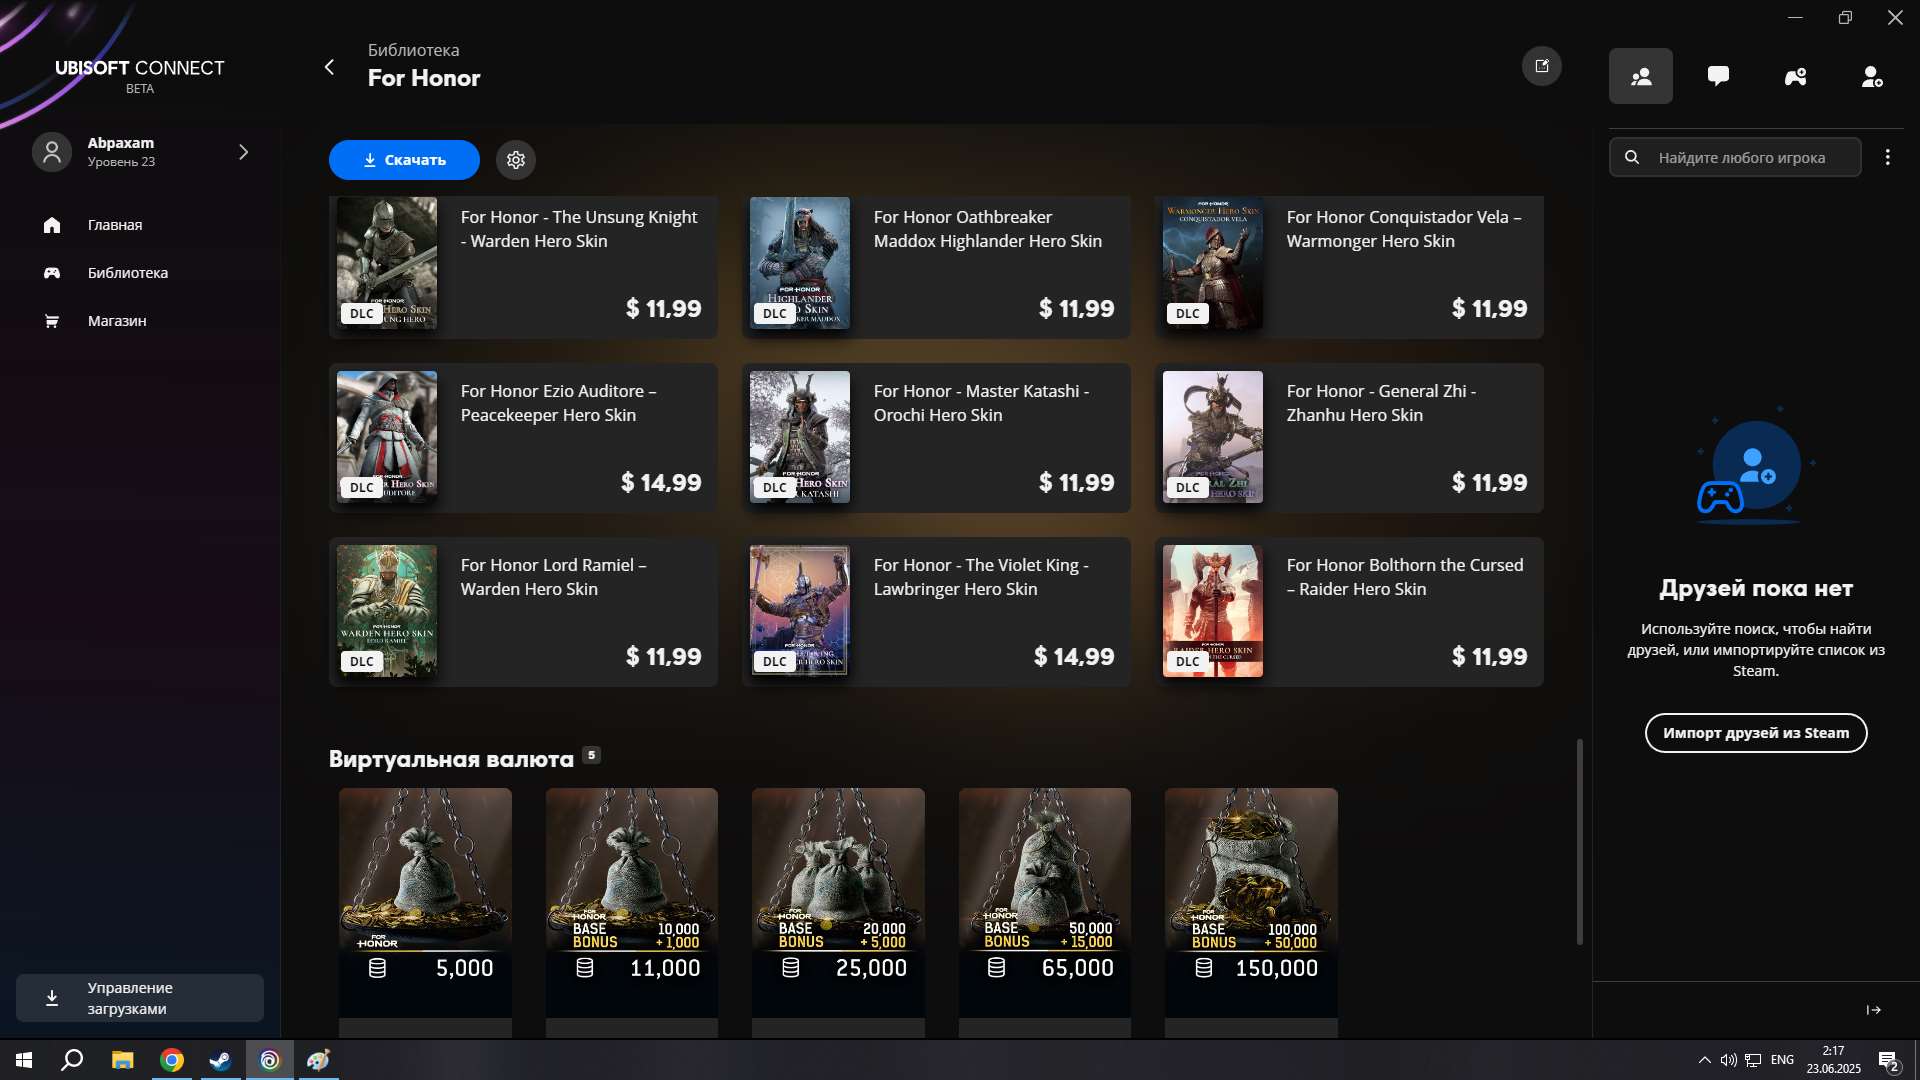Screen dimensions: 1920x1080
Task: Open the Friends panel icon
Action: click(x=1640, y=76)
